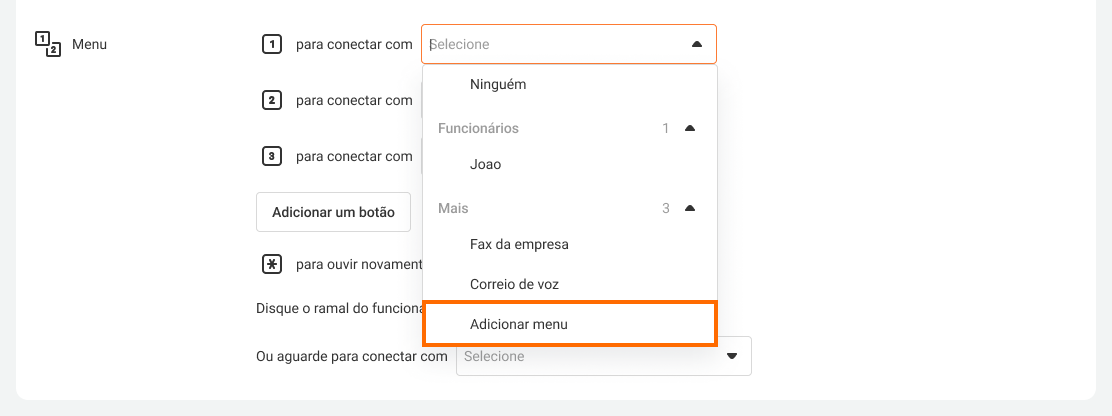
Task: Click the asterisk key icon
Action: pyautogui.click(x=271, y=264)
